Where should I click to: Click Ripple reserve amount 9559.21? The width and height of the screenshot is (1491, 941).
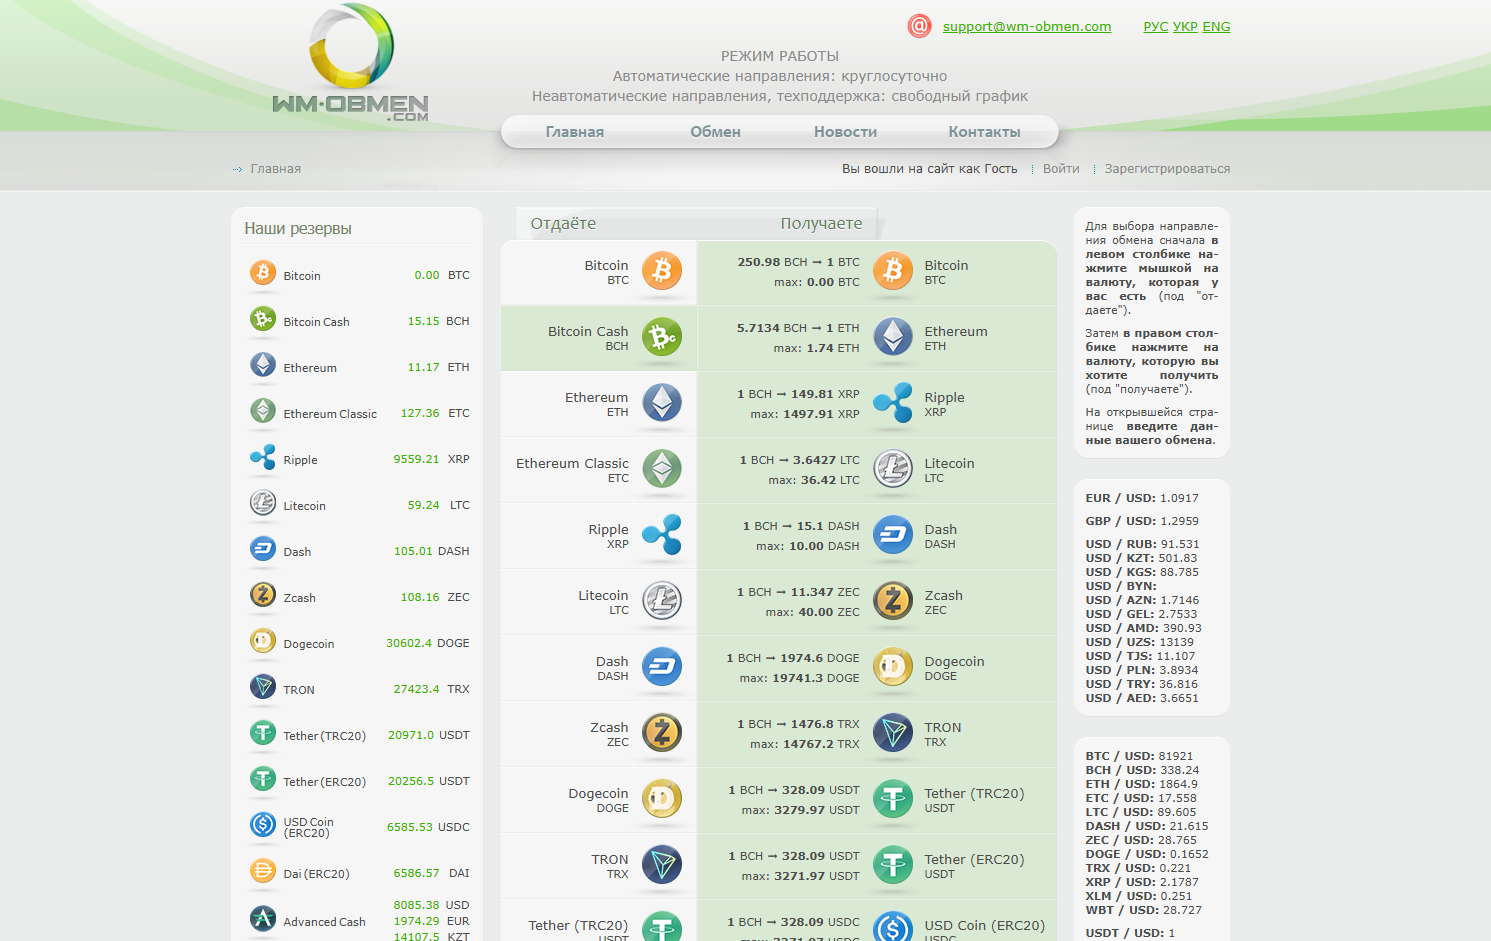(416, 460)
